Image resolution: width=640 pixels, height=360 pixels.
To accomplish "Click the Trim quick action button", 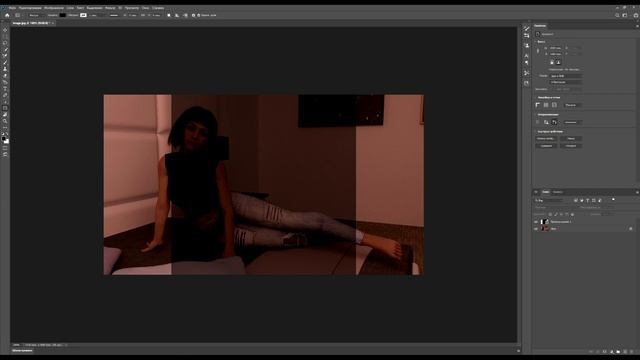I will (x=546, y=146).
